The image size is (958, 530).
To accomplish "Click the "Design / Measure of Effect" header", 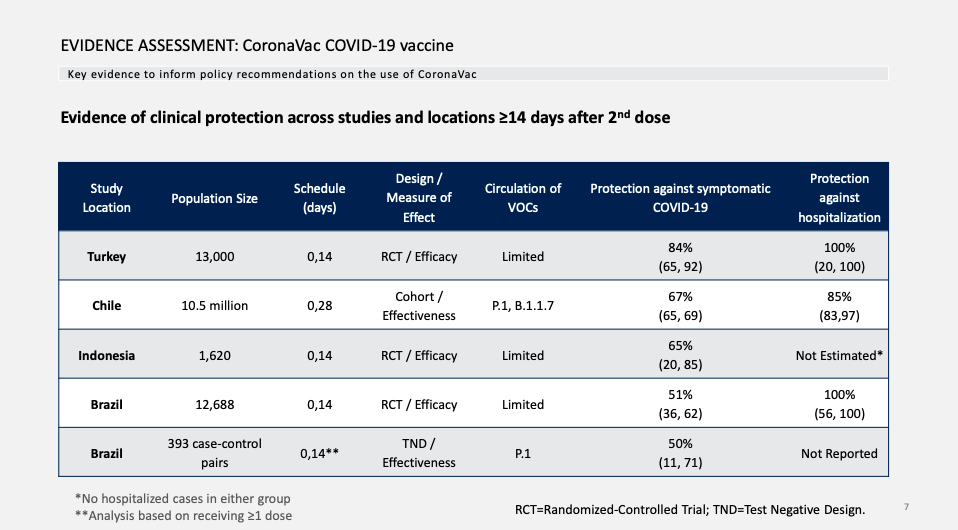I will click(419, 198).
